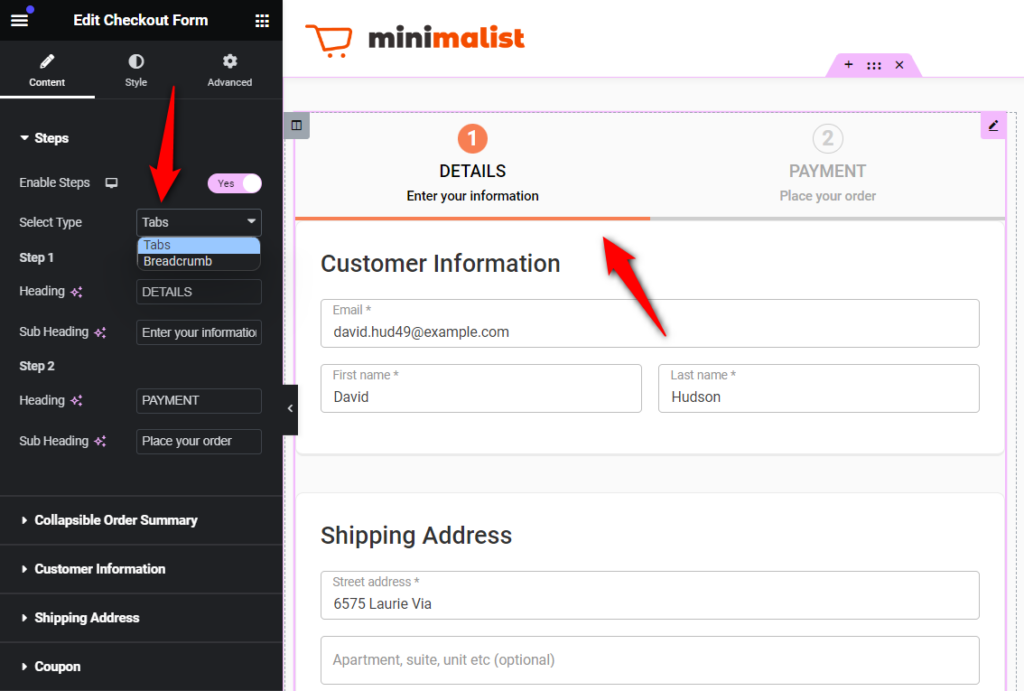The width and height of the screenshot is (1024, 691).
Task: Open the widgets library grid icon
Action: (262, 20)
